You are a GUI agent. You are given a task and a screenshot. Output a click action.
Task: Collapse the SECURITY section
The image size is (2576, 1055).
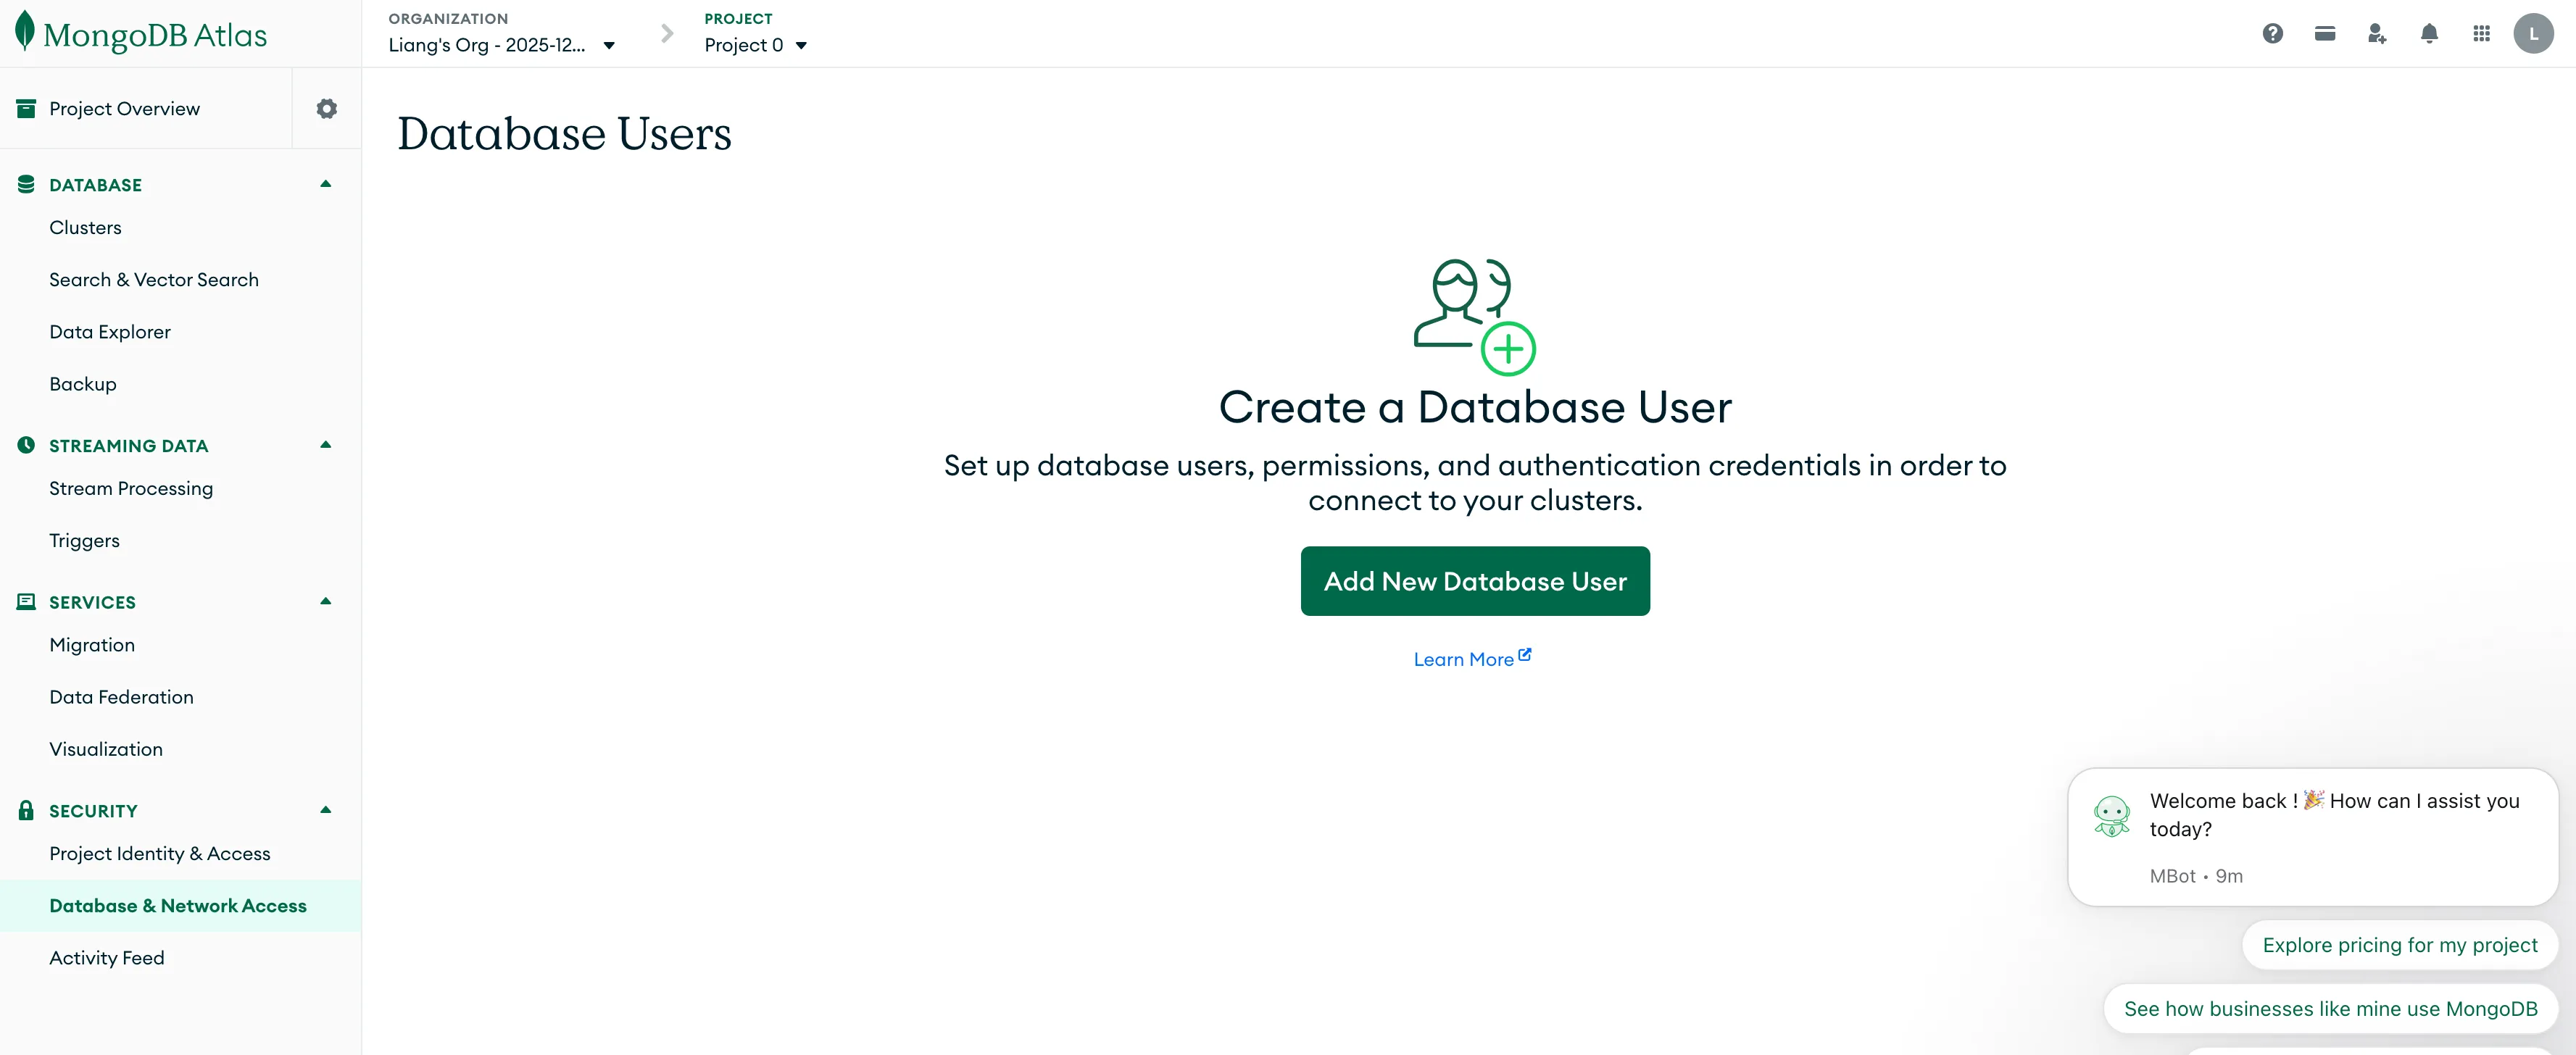(324, 810)
